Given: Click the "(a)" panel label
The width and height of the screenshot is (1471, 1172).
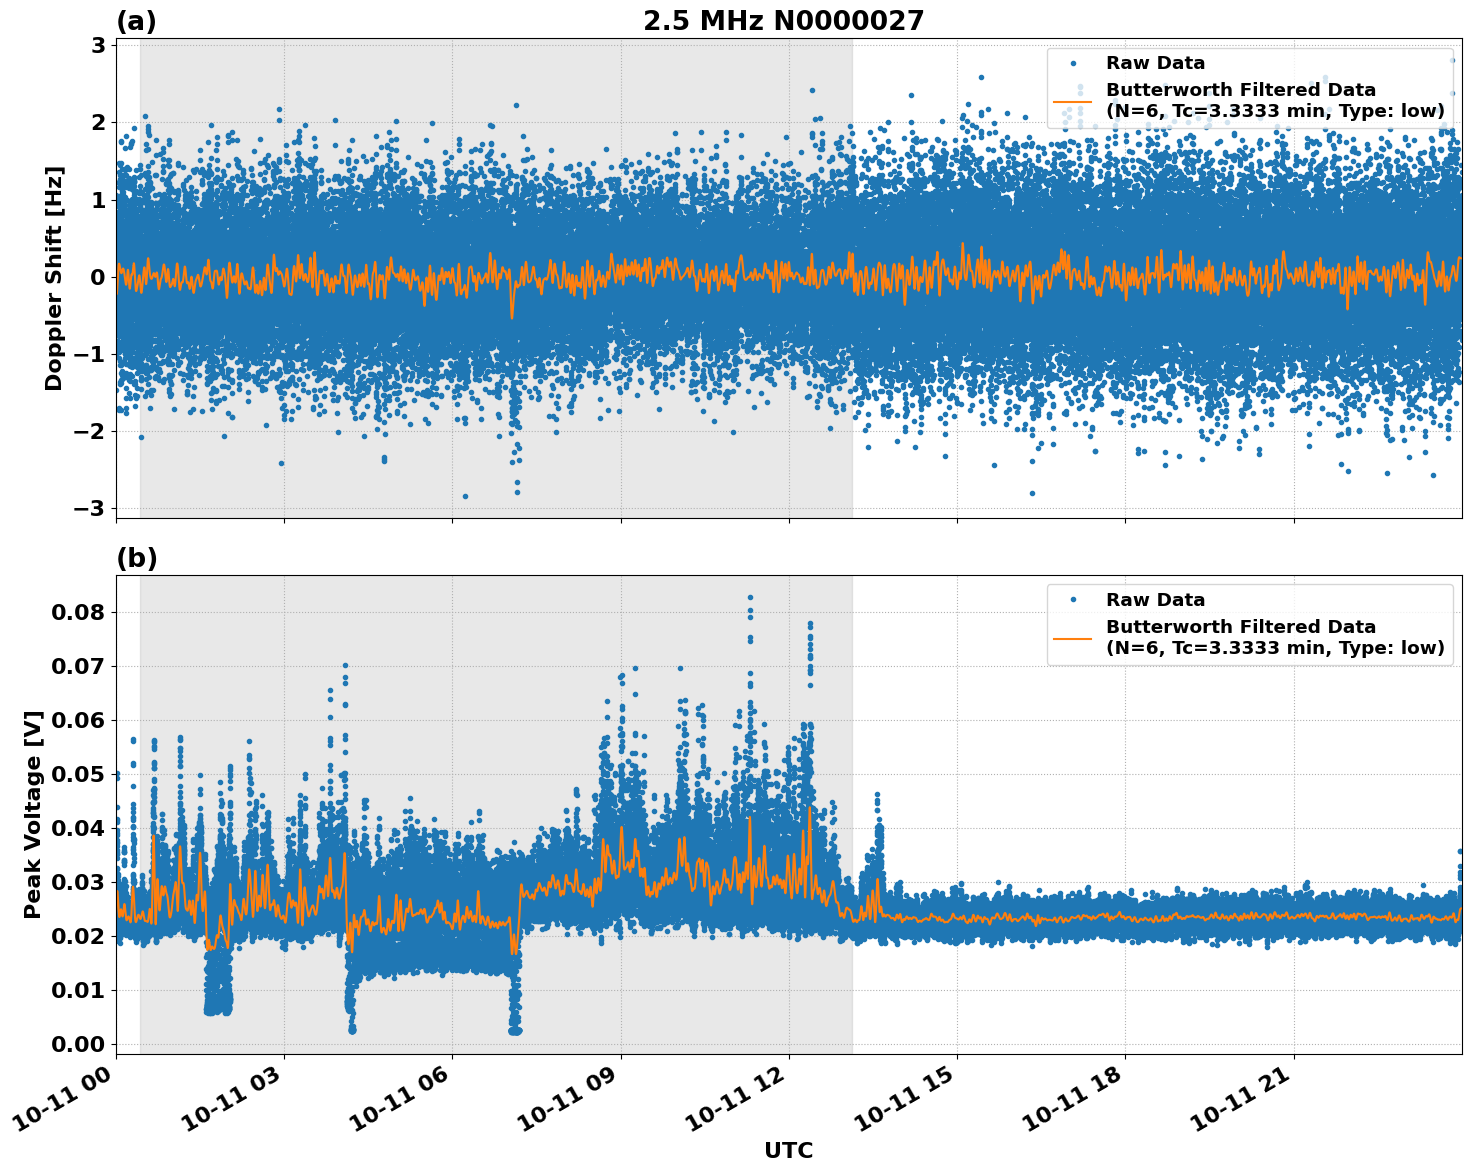Looking at the screenshot, I should [x=136, y=21].
